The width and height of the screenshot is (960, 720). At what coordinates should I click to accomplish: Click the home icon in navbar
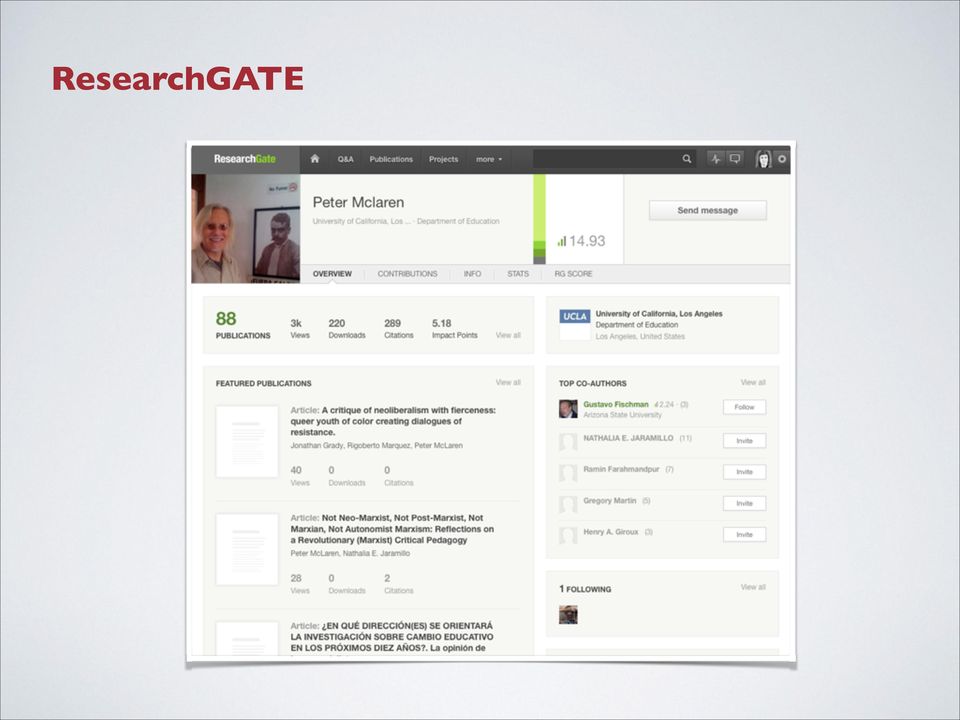click(x=315, y=159)
